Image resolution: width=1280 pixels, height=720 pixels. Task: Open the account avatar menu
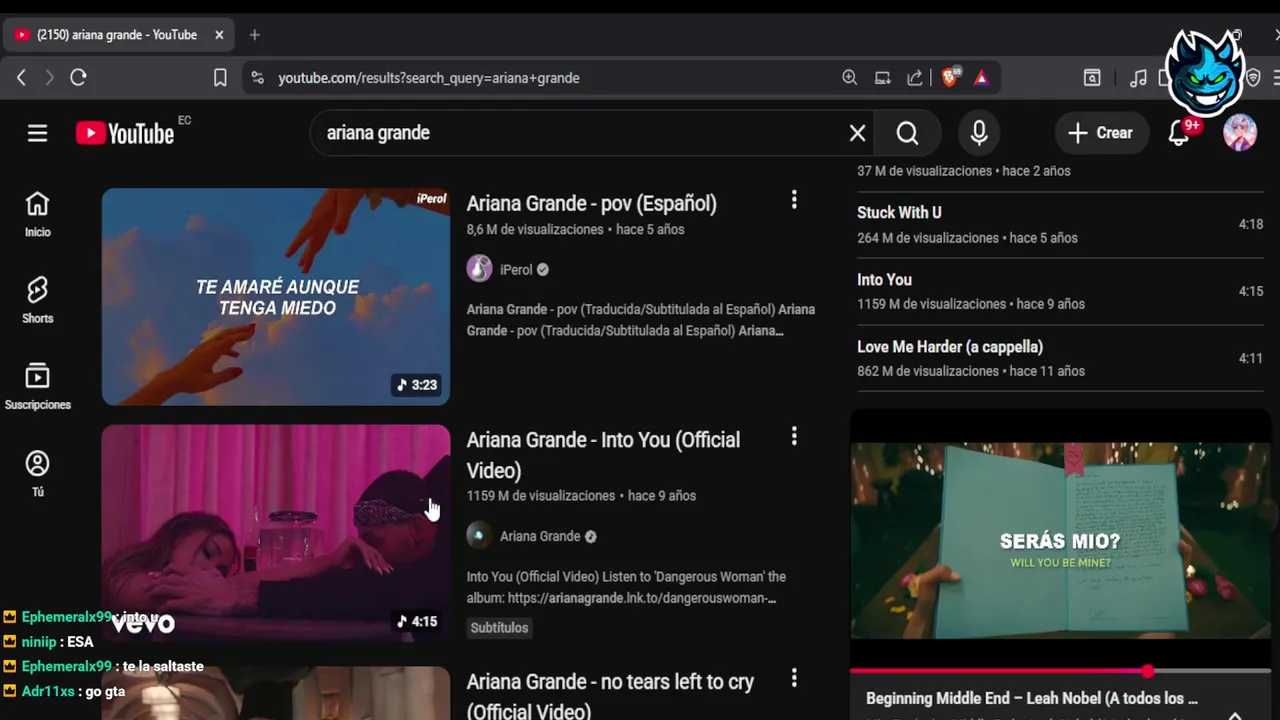point(1240,133)
